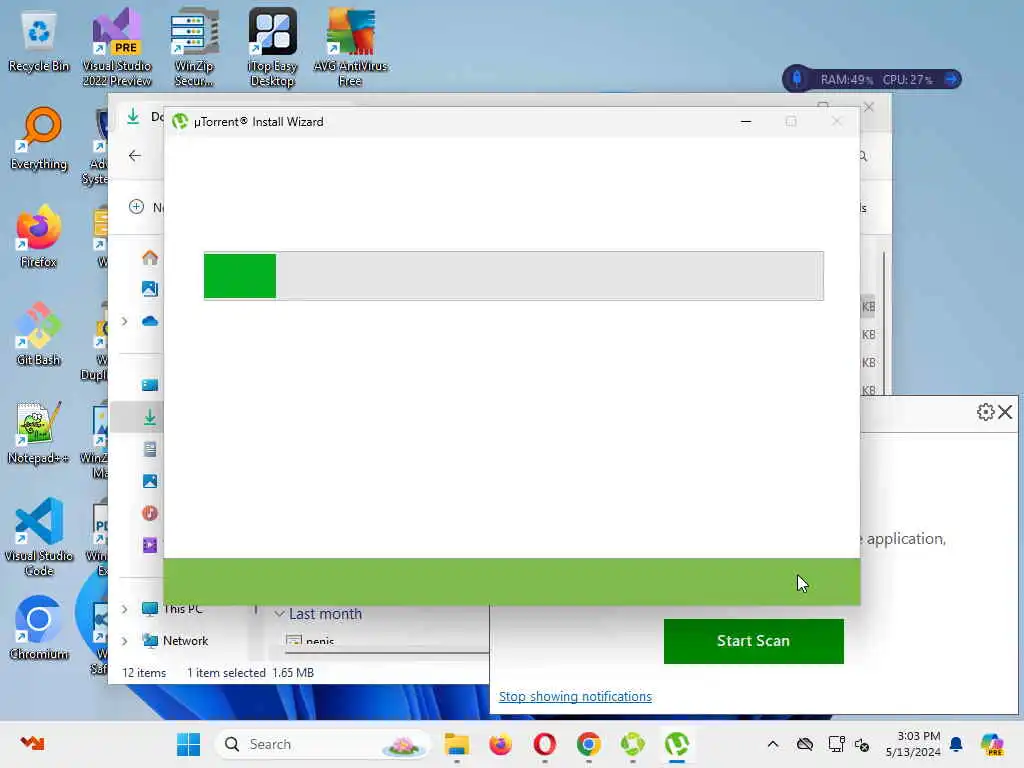Open AVG AntiVirus Free desktop shortcut
The image size is (1024, 768).
(x=351, y=47)
